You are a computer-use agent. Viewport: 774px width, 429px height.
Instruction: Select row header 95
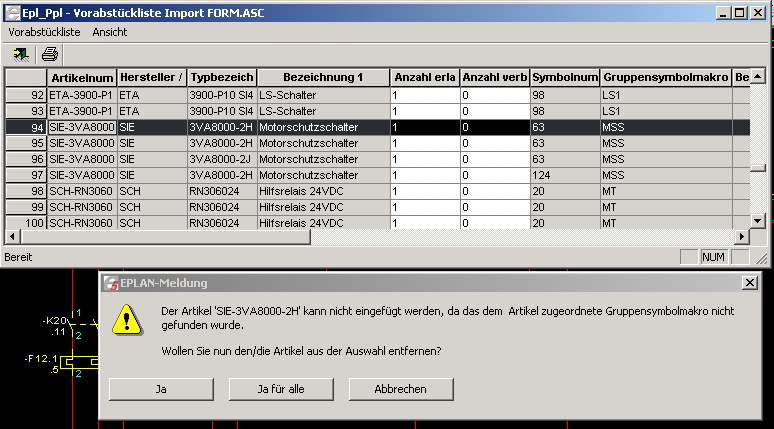[26, 143]
